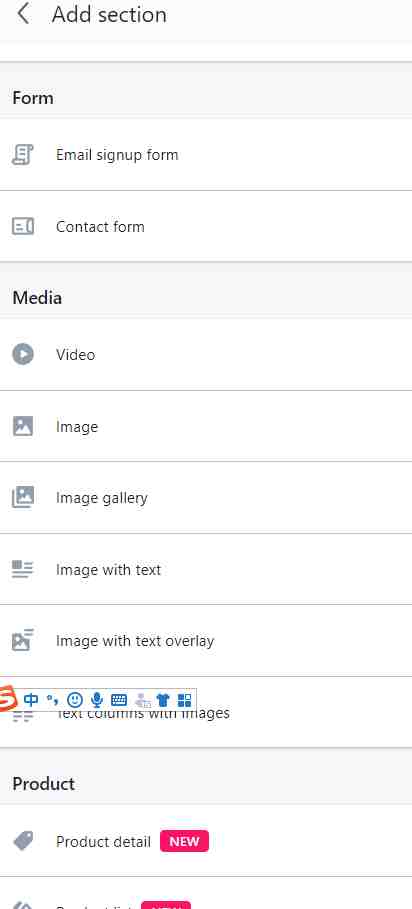Click the Contact form icon
Viewport: 412px width, 909px height.
(x=23, y=226)
